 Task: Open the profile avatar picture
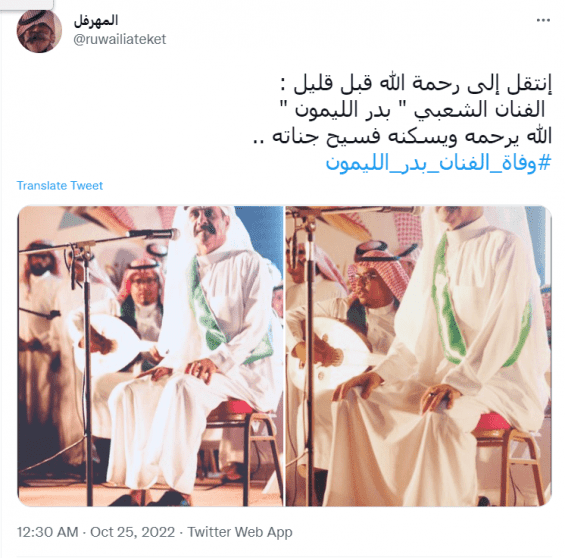click(39, 31)
